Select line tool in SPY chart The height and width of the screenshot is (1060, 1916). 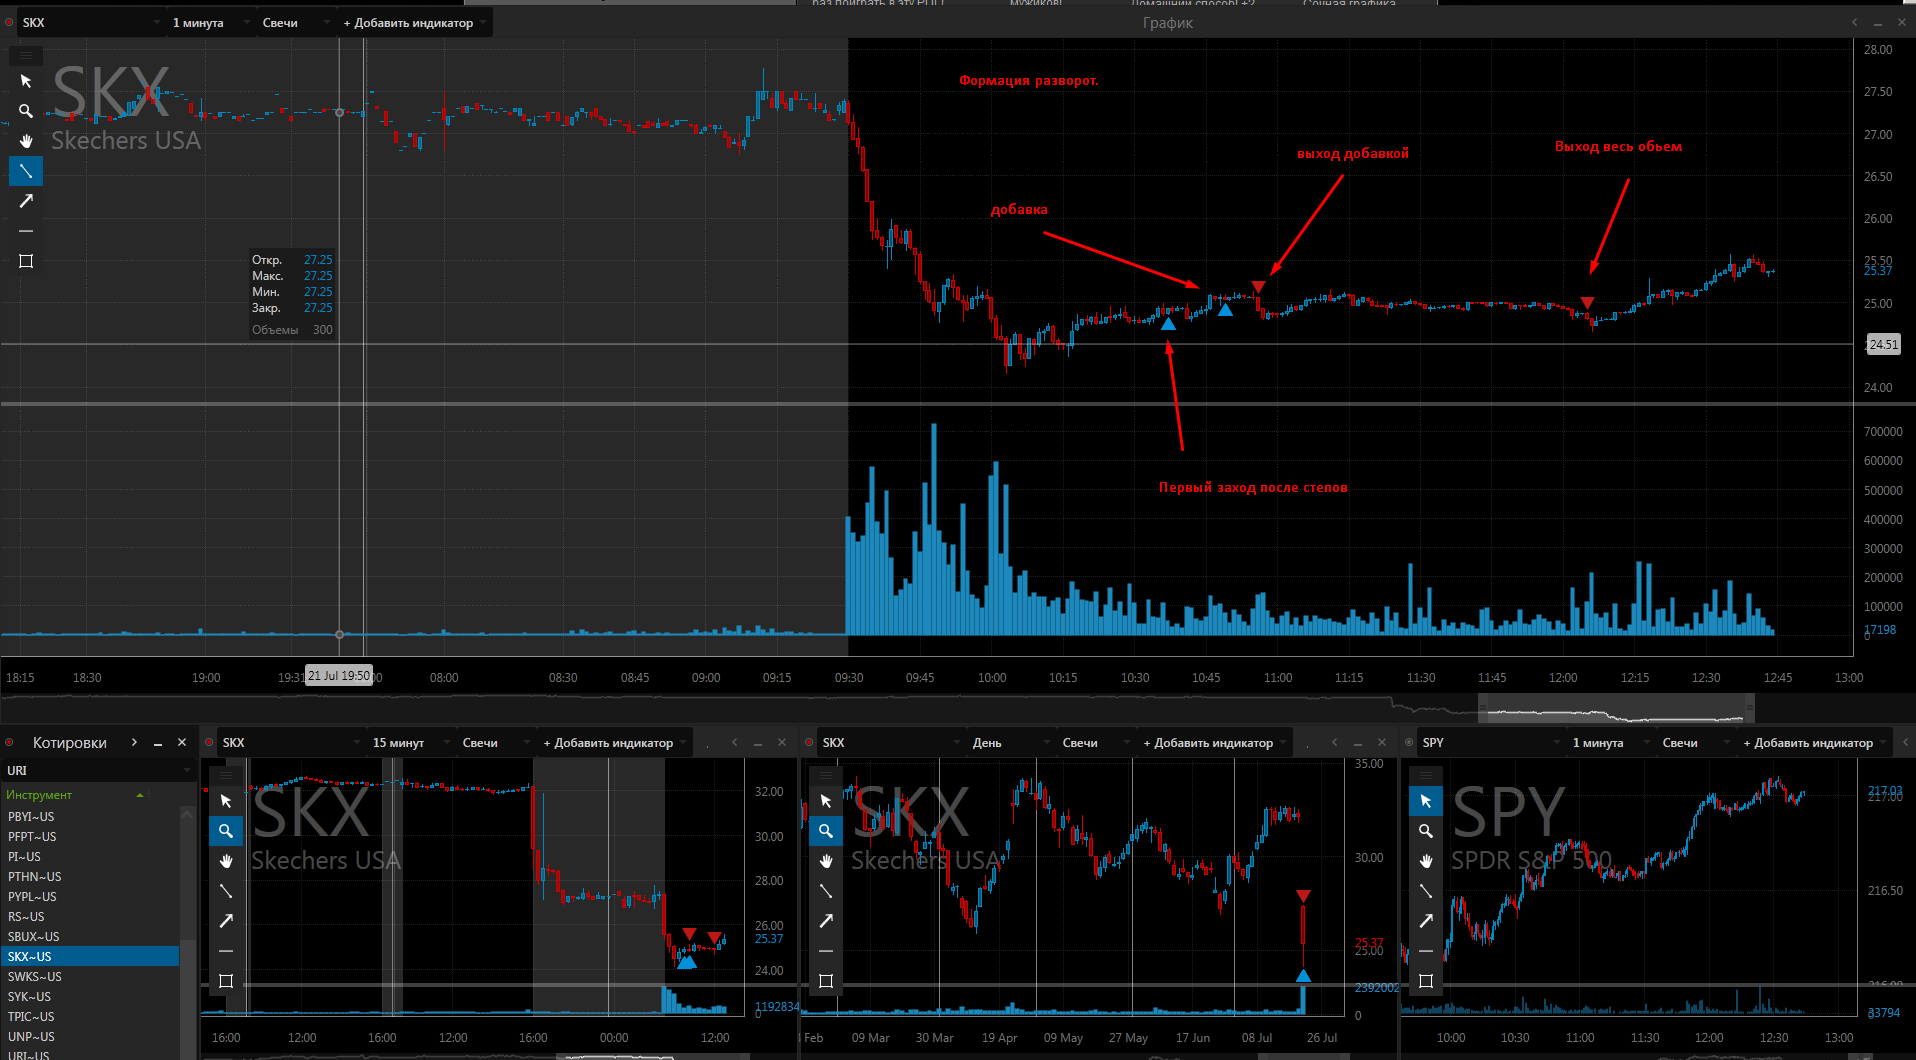click(x=1426, y=891)
